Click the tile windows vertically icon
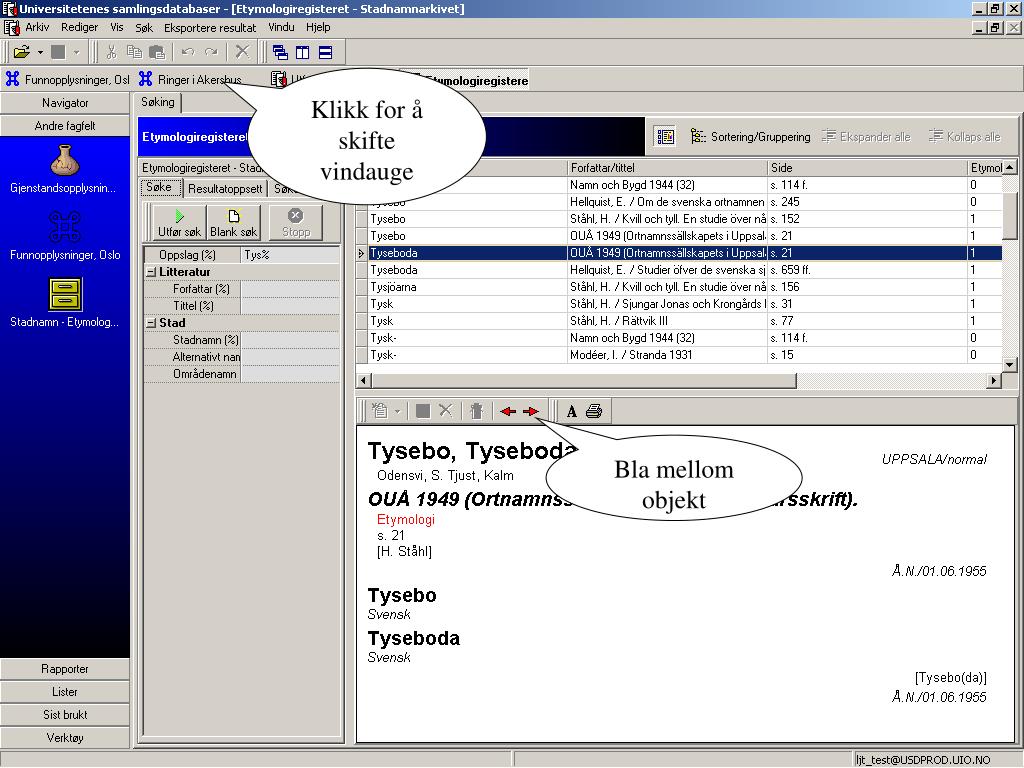This screenshot has width=1024, height=768. pos(302,52)
